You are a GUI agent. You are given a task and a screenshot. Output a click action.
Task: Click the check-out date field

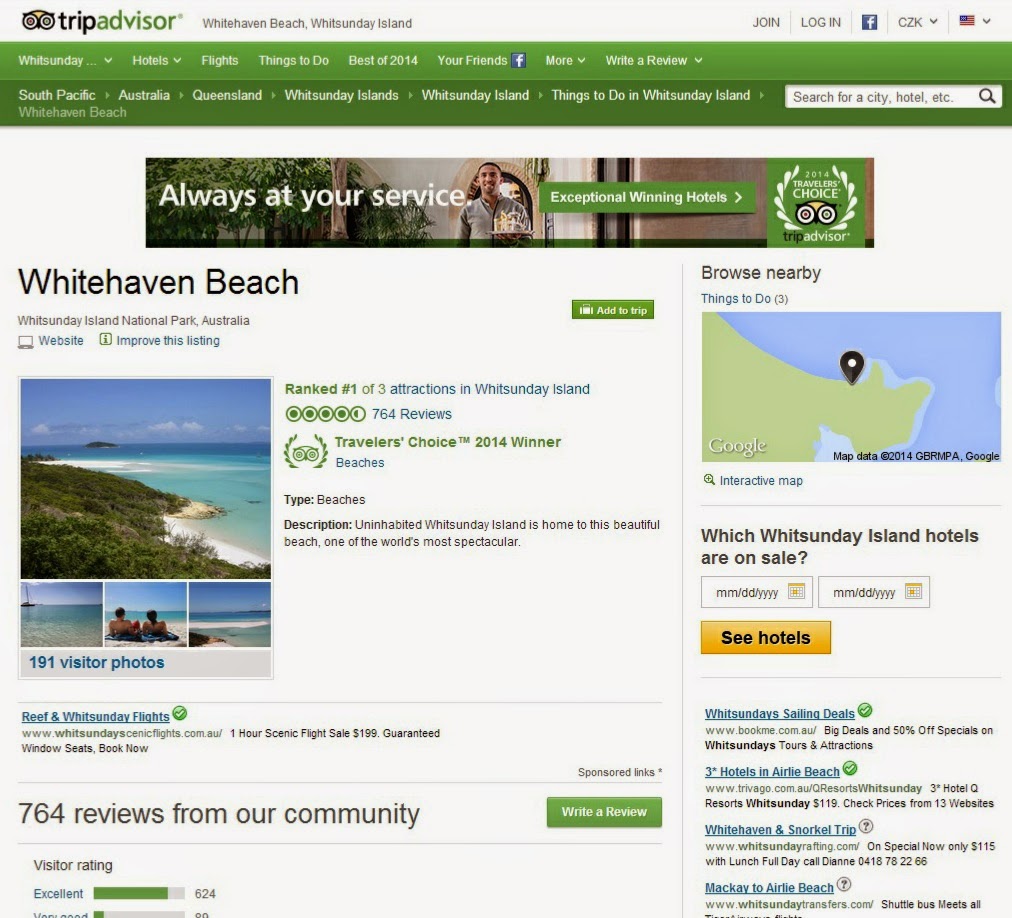pos(873,592)
